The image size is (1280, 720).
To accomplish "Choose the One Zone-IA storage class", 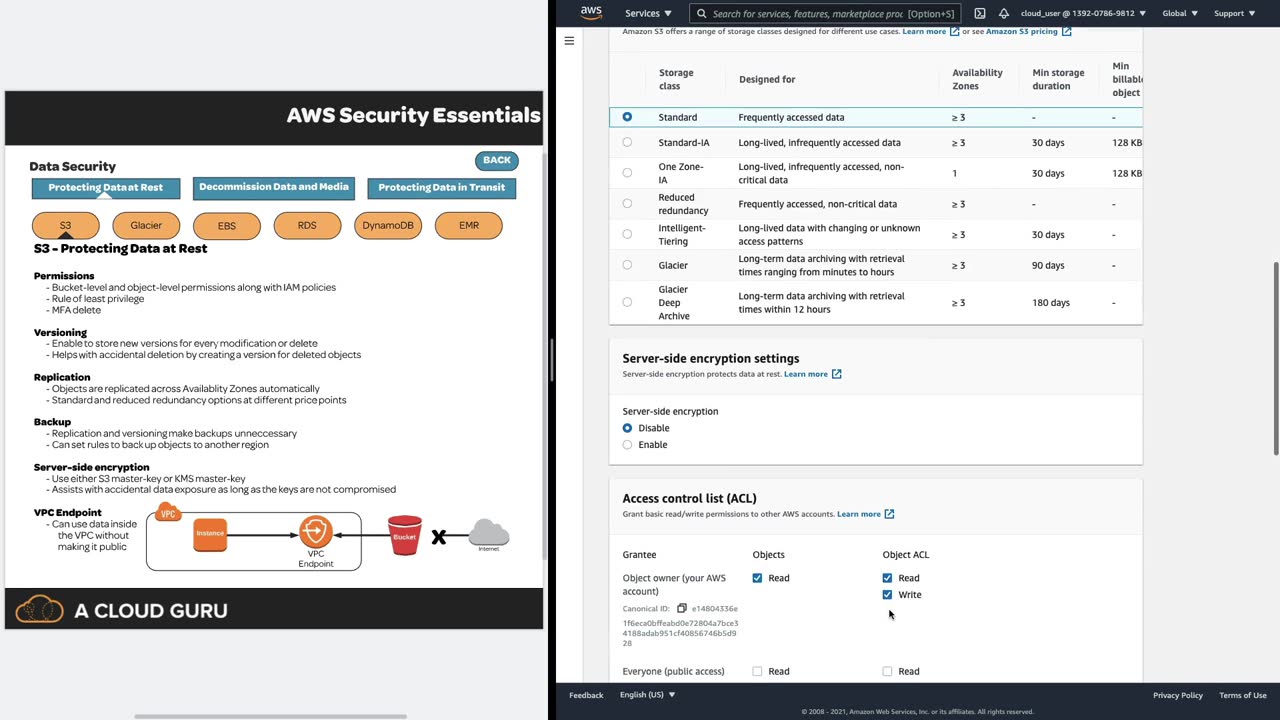I will coord(627,173).
